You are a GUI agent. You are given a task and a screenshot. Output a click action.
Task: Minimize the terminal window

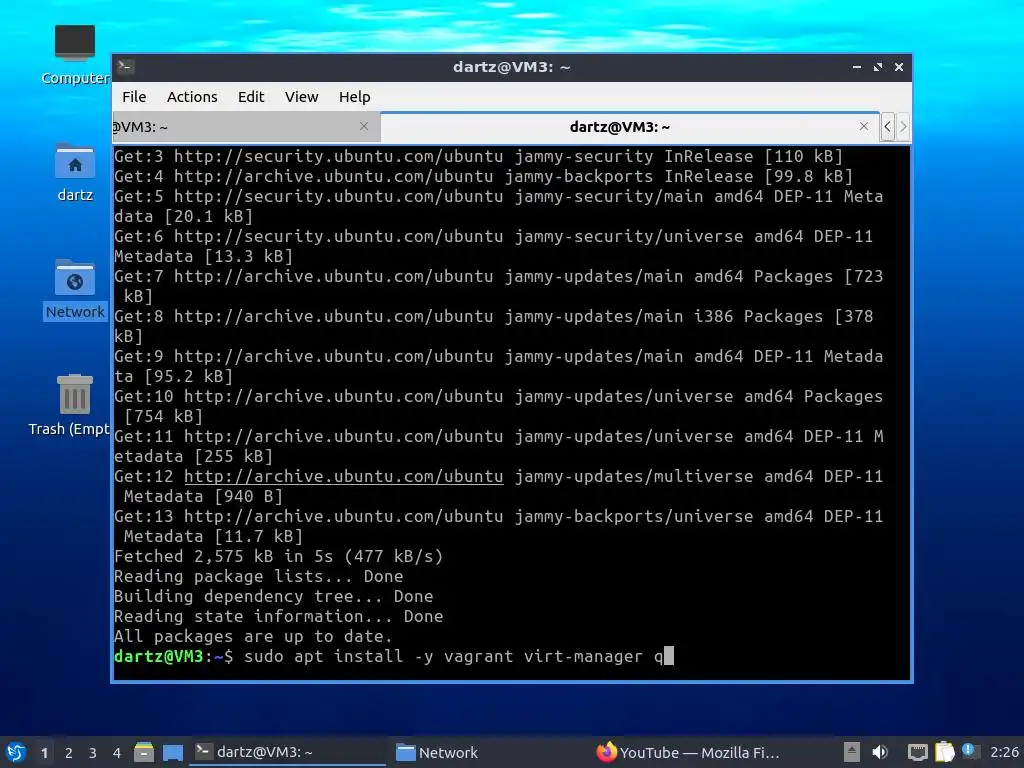856,67
